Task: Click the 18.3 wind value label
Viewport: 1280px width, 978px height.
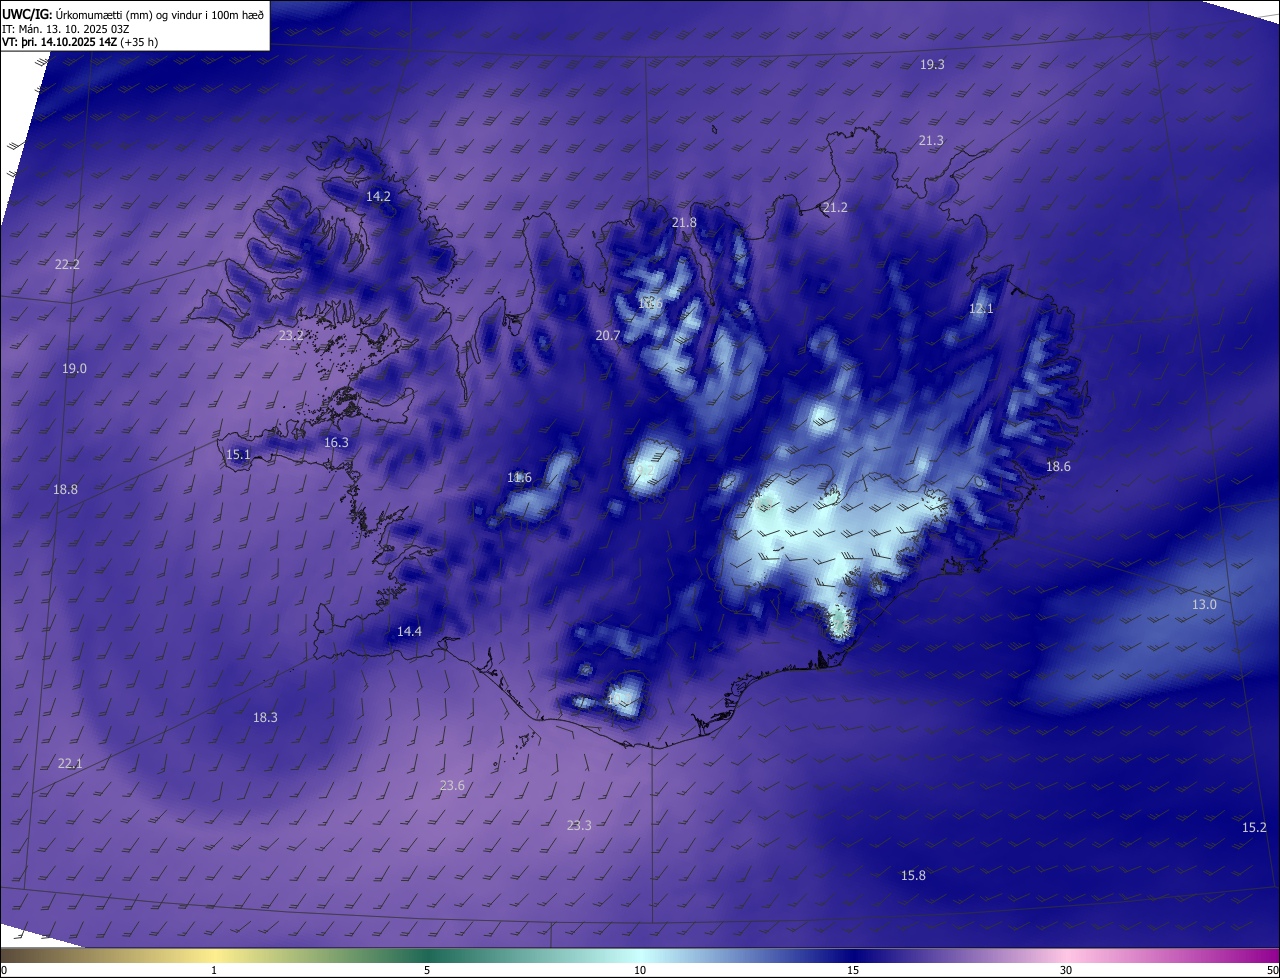Action: click(265, 718)
